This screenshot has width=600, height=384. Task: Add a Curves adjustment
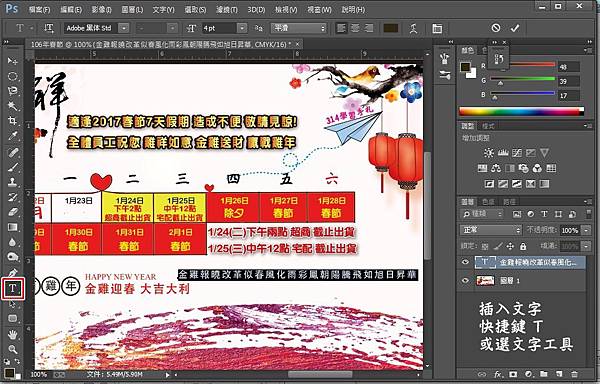coord(517,153)
